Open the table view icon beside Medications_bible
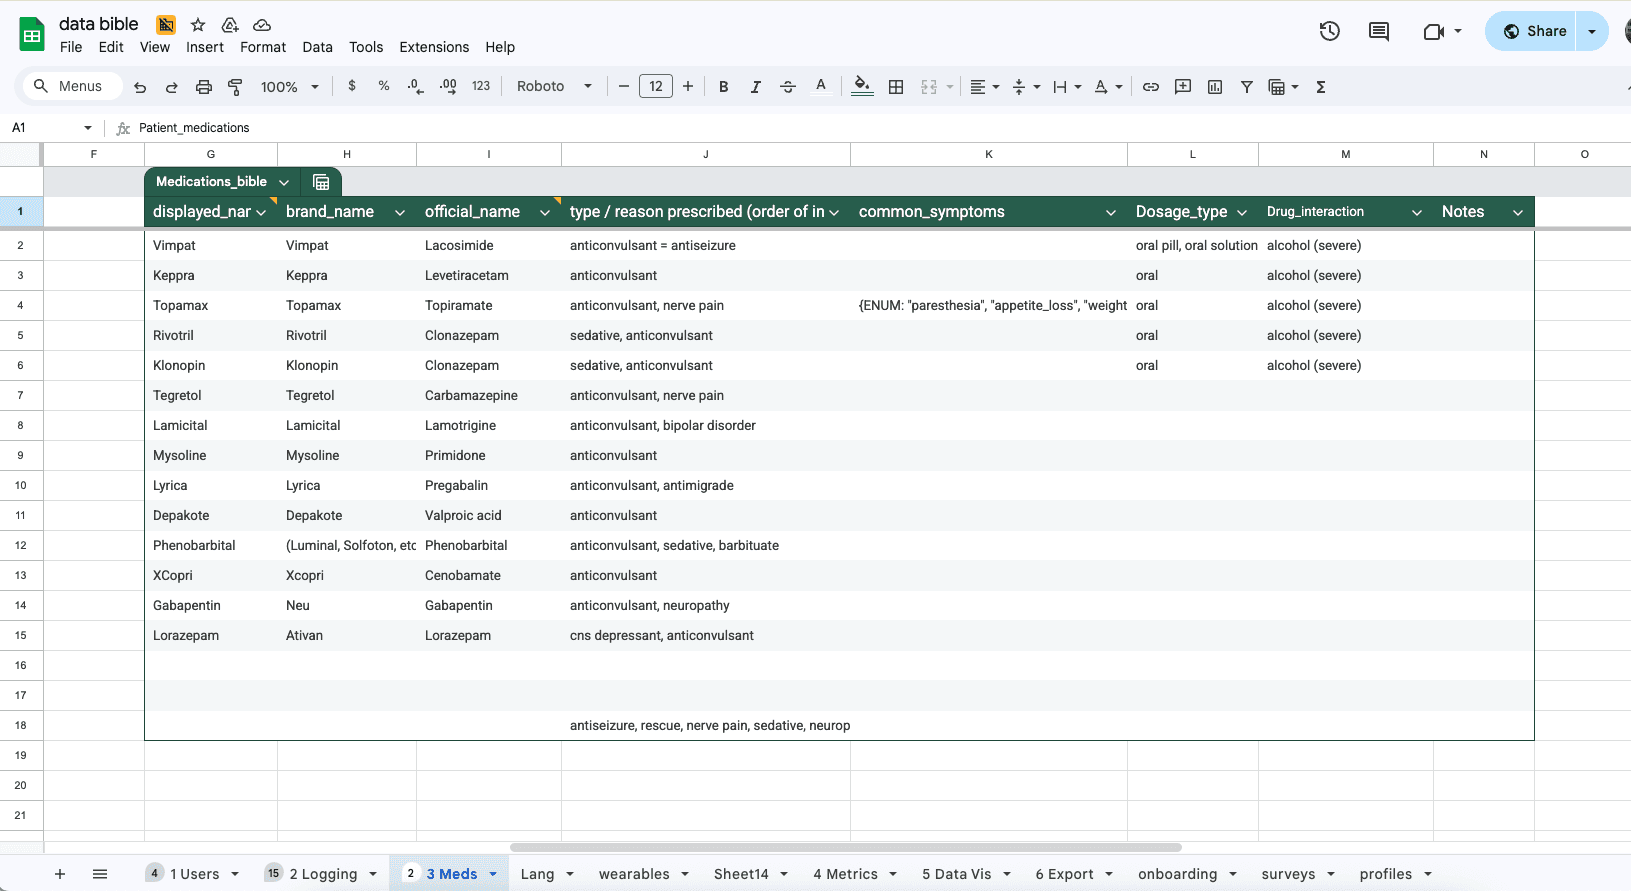This screenshot has width=1631, height=891. pos(321,182)
